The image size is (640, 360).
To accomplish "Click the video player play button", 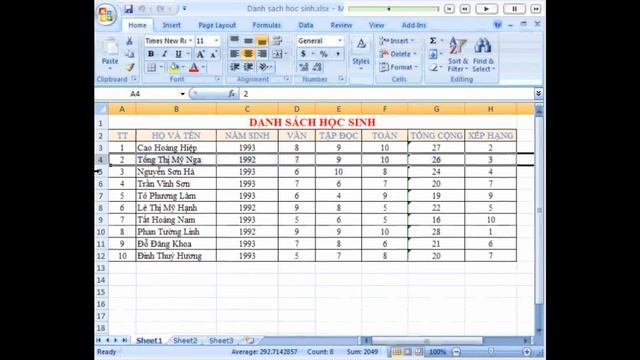I will click(x=487, y=9).
